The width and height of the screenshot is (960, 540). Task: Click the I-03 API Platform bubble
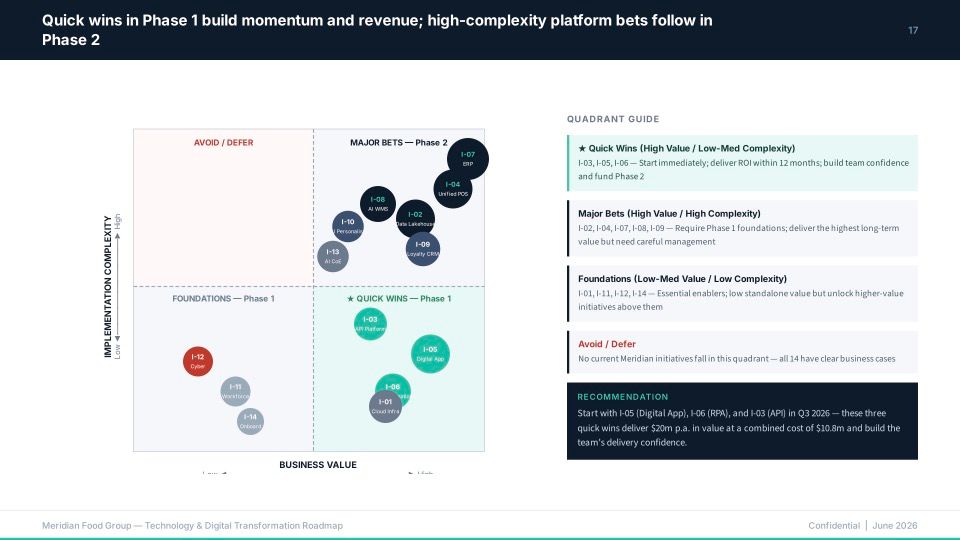(370, 324)
